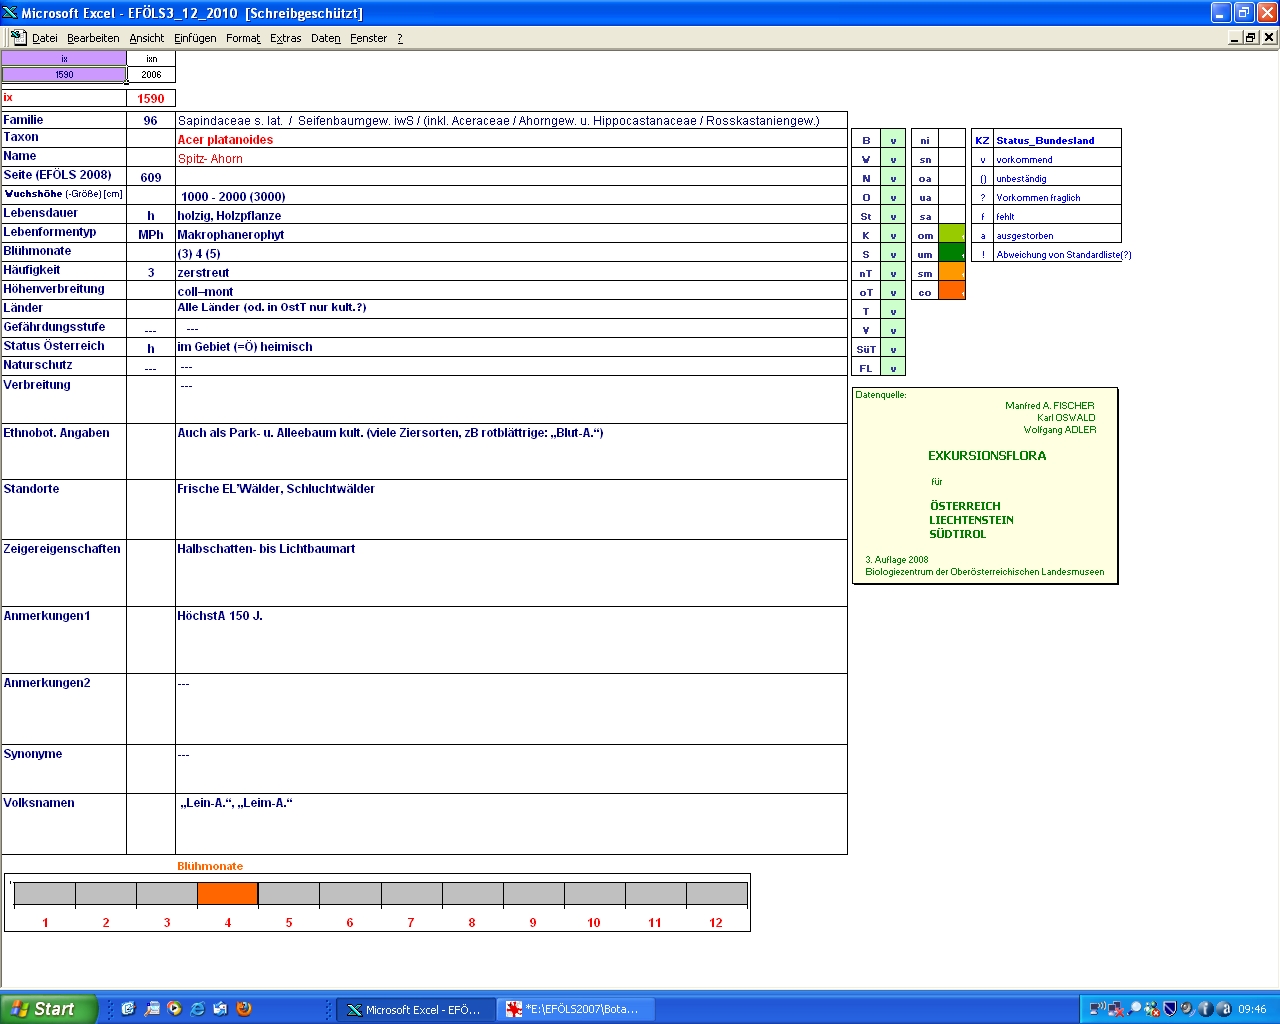Click the 'a' tray icon
Screen dimensions: 1280x1024
click(x=1224, y=1009)
